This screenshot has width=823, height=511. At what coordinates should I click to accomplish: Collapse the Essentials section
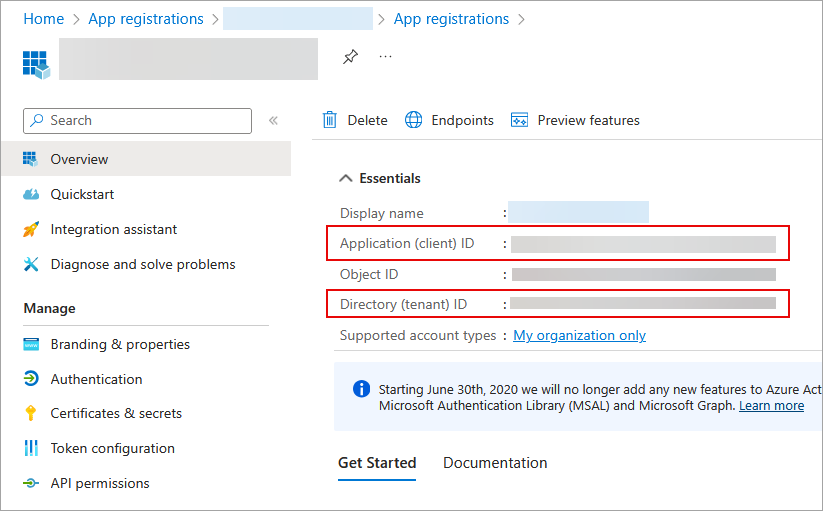click(x=345, y=178)
